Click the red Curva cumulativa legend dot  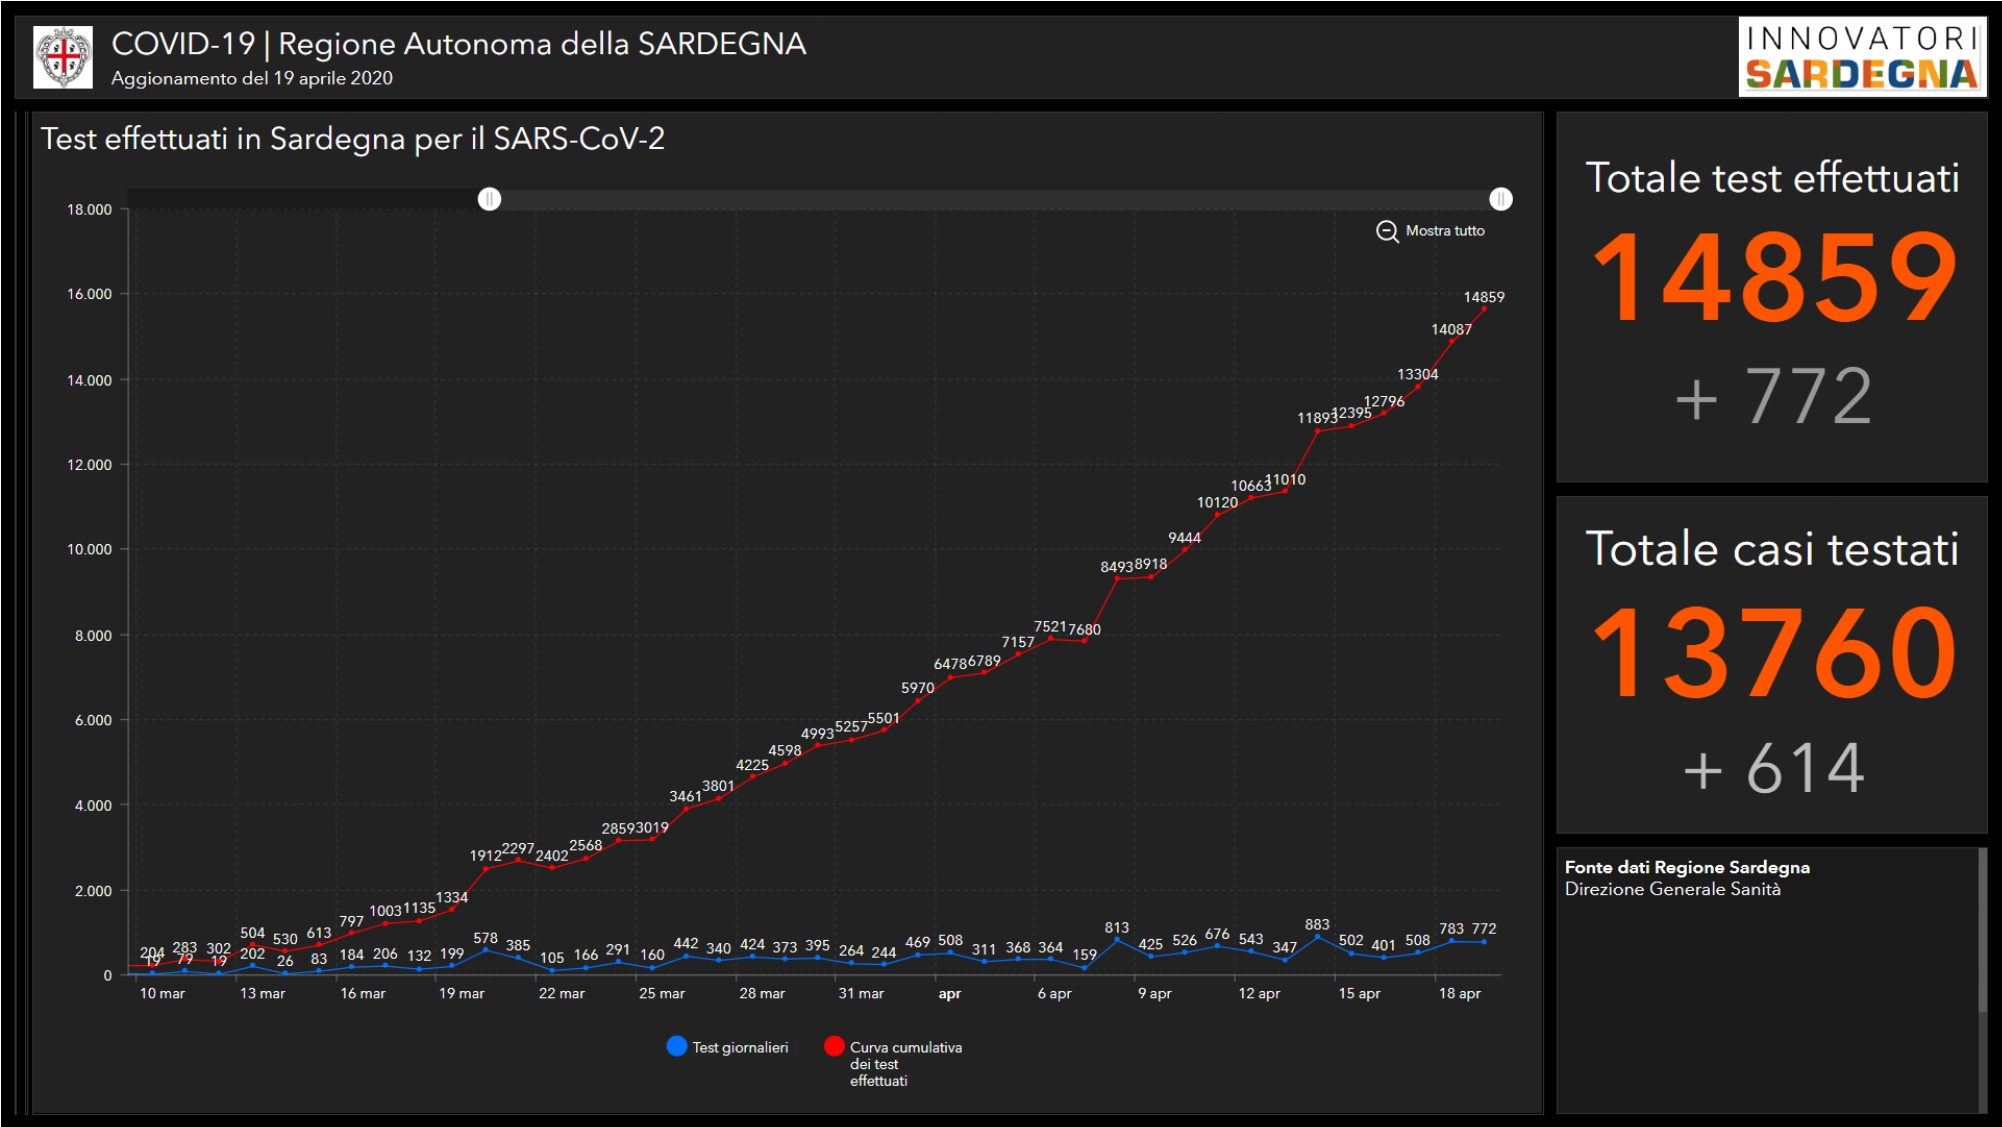tap(834, 1046)
